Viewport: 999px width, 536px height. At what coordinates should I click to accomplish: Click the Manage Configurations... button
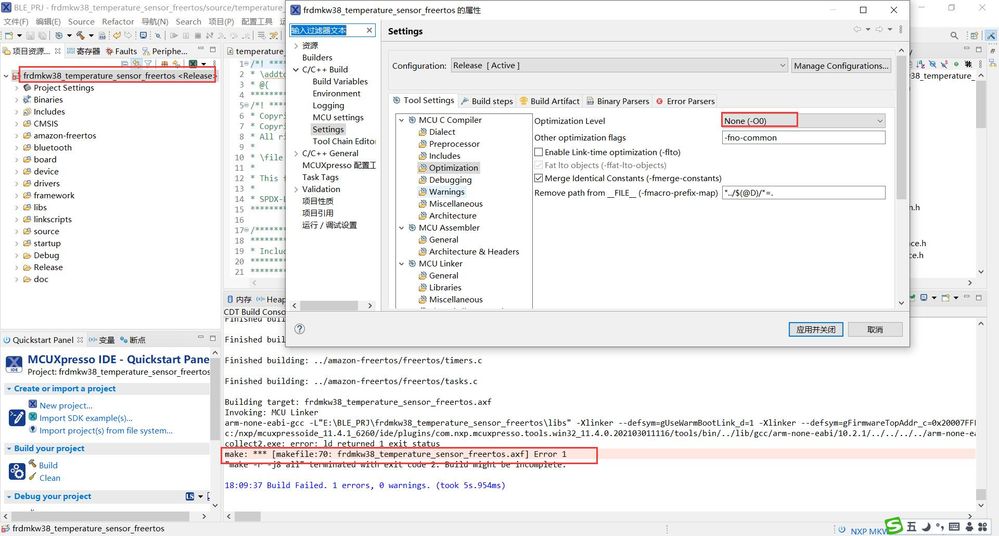(840, 66)
